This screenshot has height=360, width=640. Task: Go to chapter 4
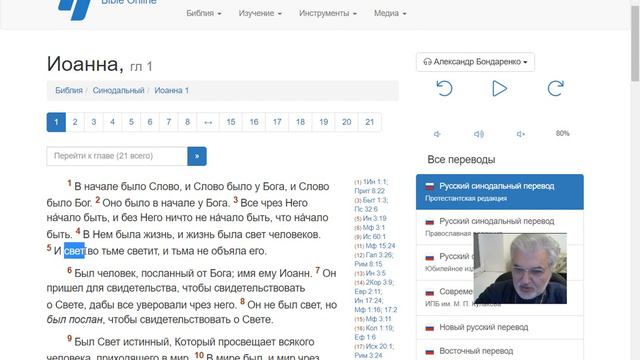tap(113, 122)
